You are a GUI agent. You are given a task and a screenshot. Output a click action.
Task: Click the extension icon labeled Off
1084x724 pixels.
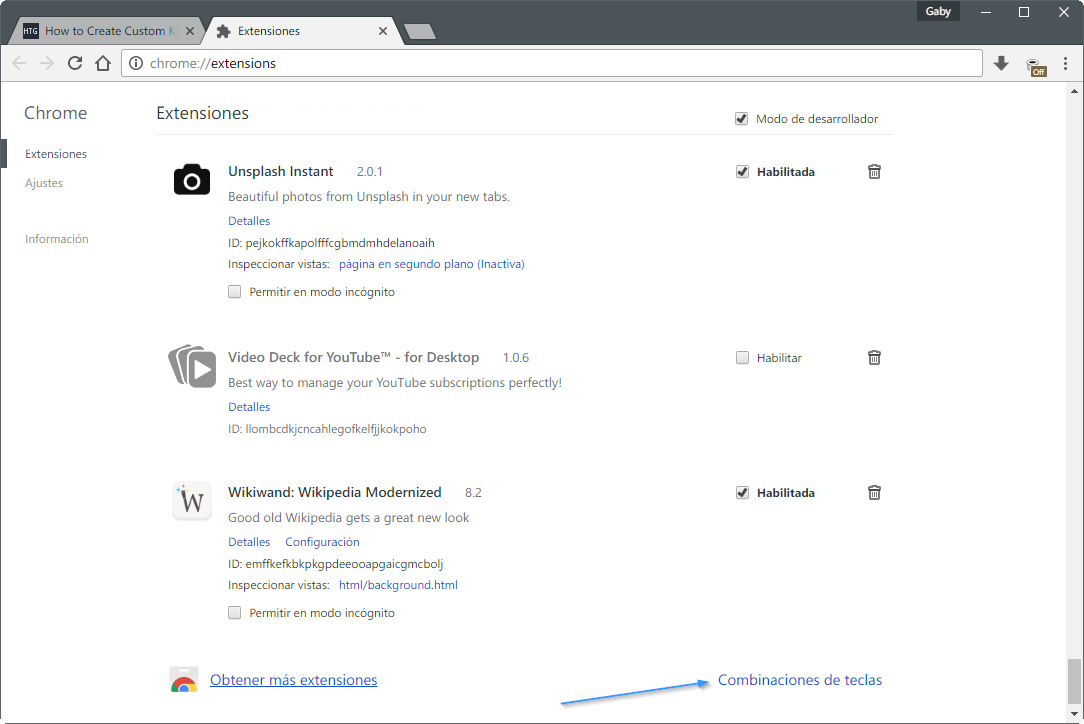pos(1036,67)
